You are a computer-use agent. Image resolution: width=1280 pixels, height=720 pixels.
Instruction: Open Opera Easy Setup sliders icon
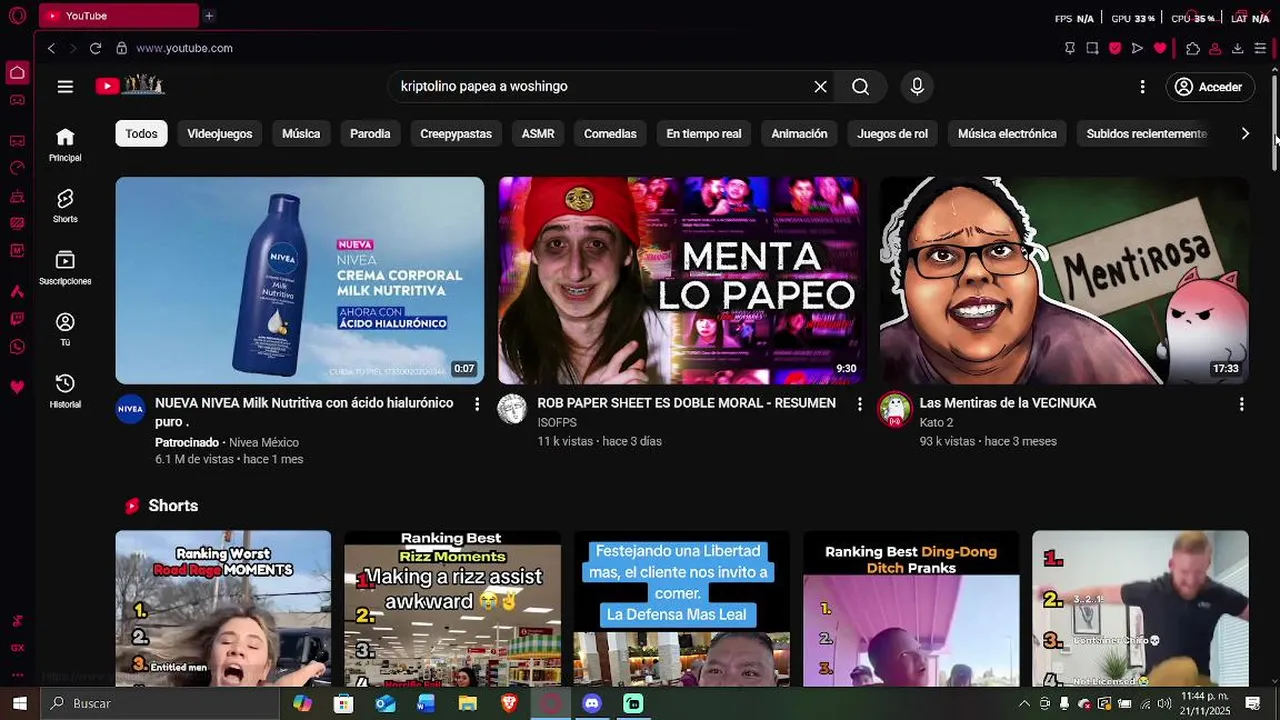1260,48
